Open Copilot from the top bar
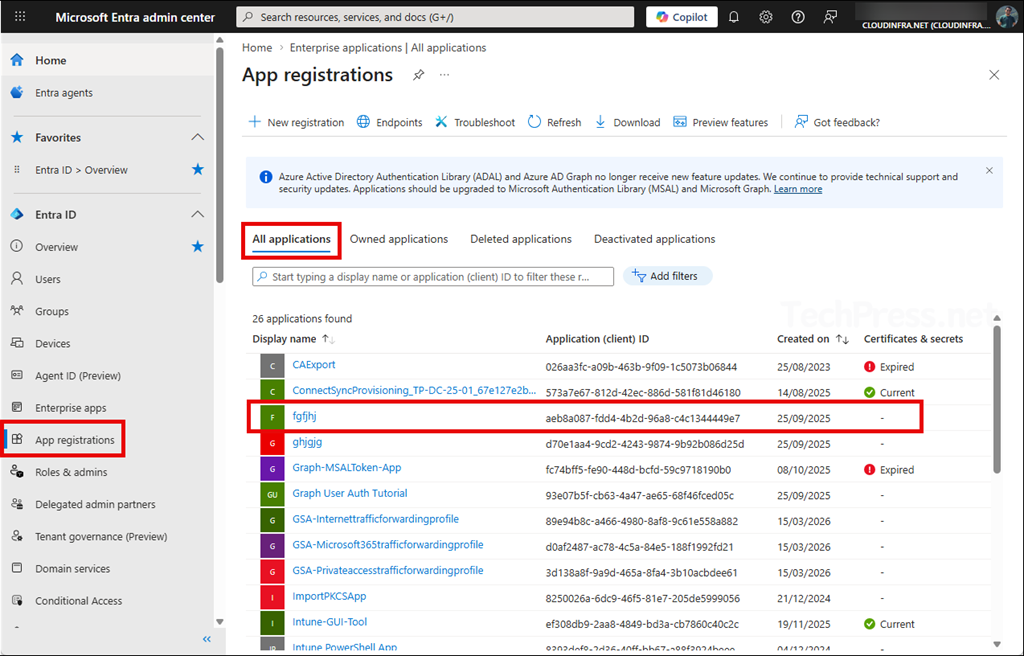Screen dimensions: 1024x656 681,16
